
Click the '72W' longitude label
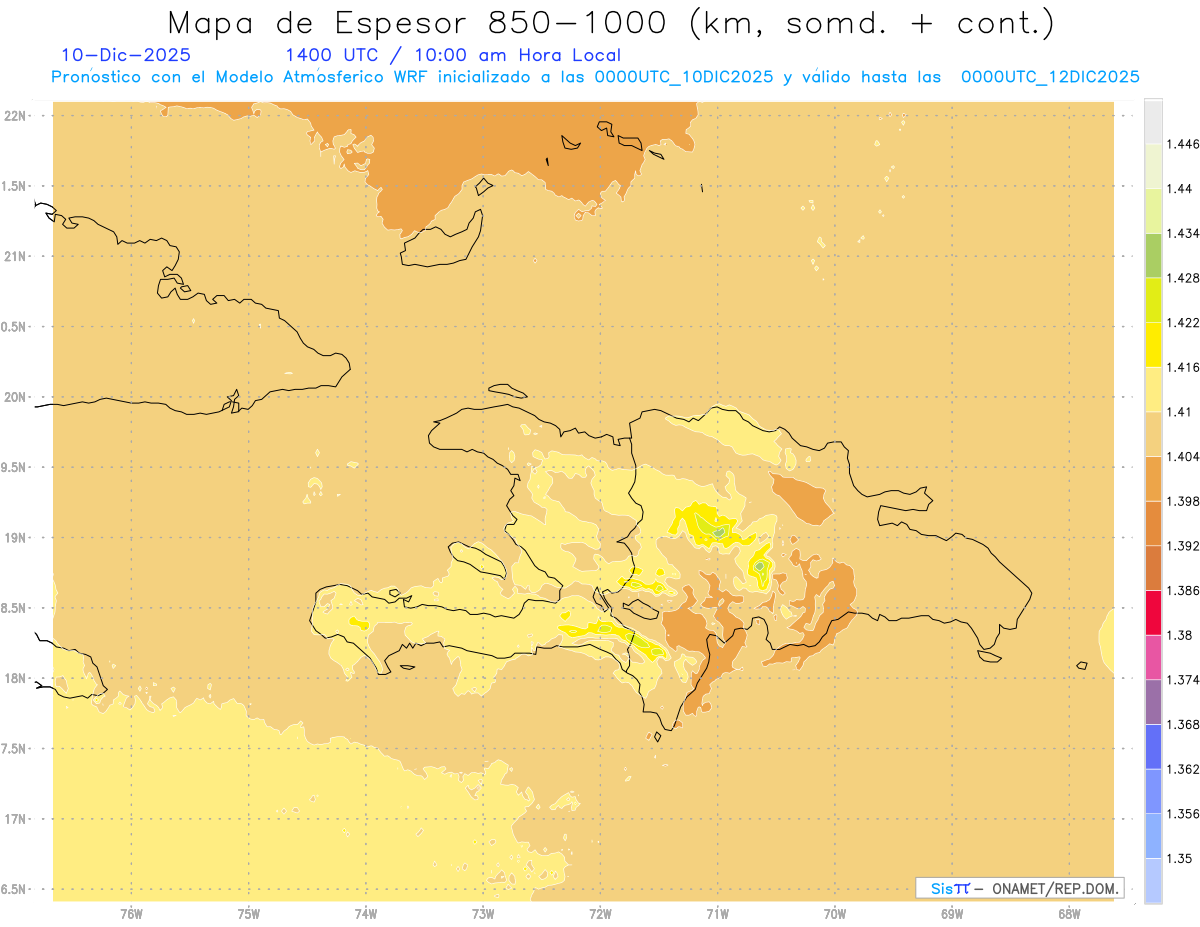point(600,915)
